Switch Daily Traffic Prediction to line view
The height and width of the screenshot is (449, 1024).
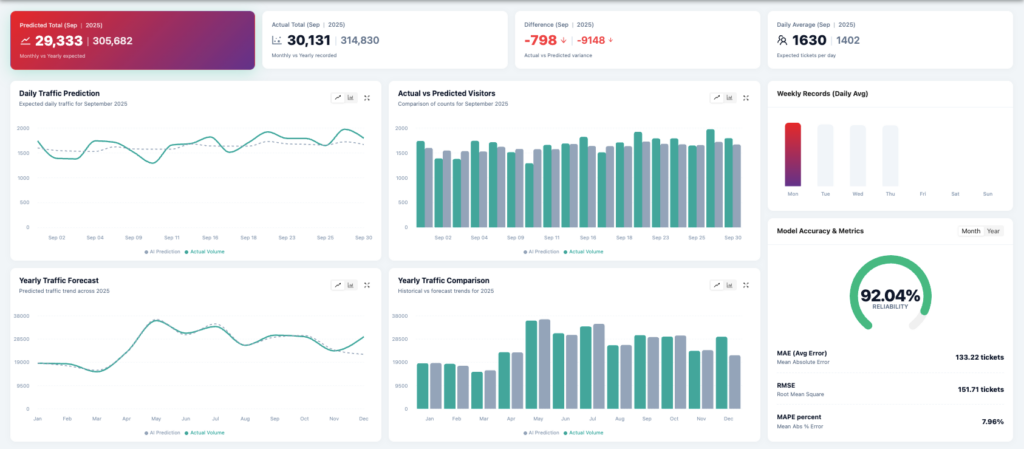tap(338, 98)
